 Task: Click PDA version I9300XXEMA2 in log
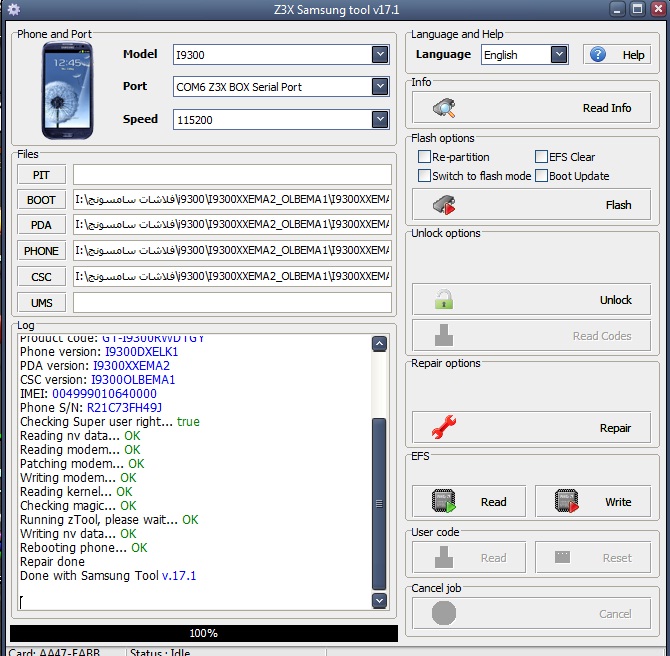tap(131, 366)
